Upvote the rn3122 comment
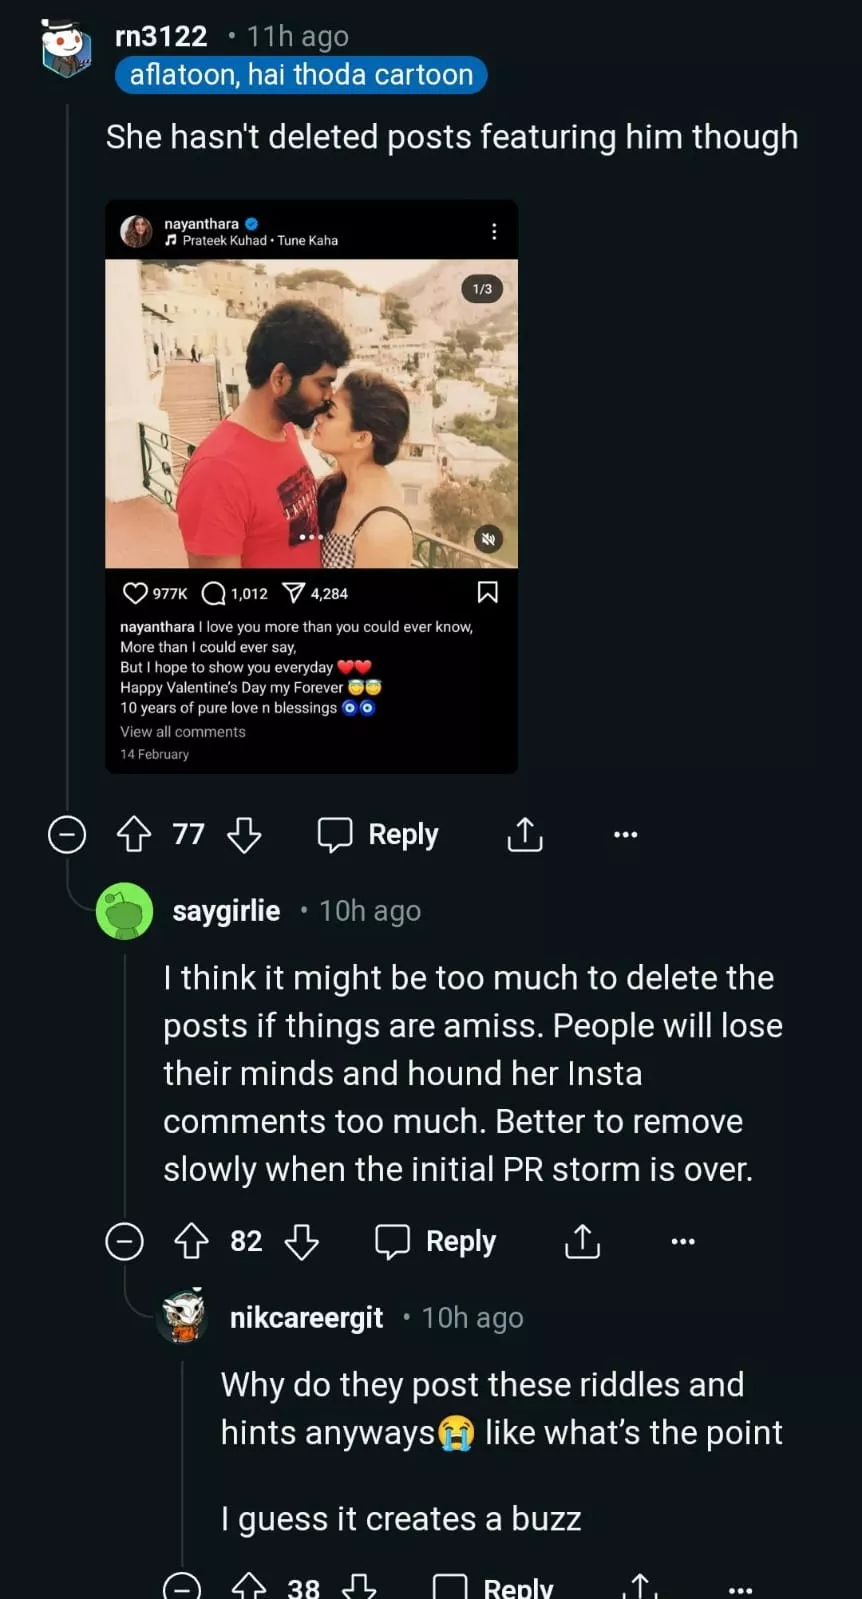This screenshot has width=862, height=1599. point(134,834)
